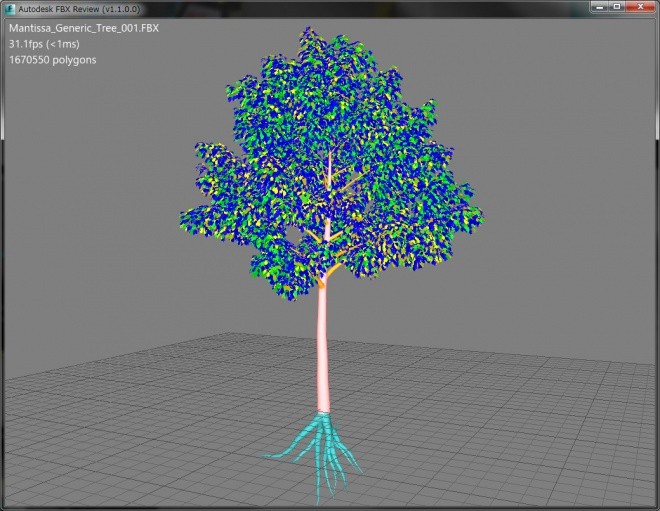This screenshot has height=511, width=660.
Task: Click the Mantissa_Generic_Tree_001.FBX file name text
Action: (84, 28)
